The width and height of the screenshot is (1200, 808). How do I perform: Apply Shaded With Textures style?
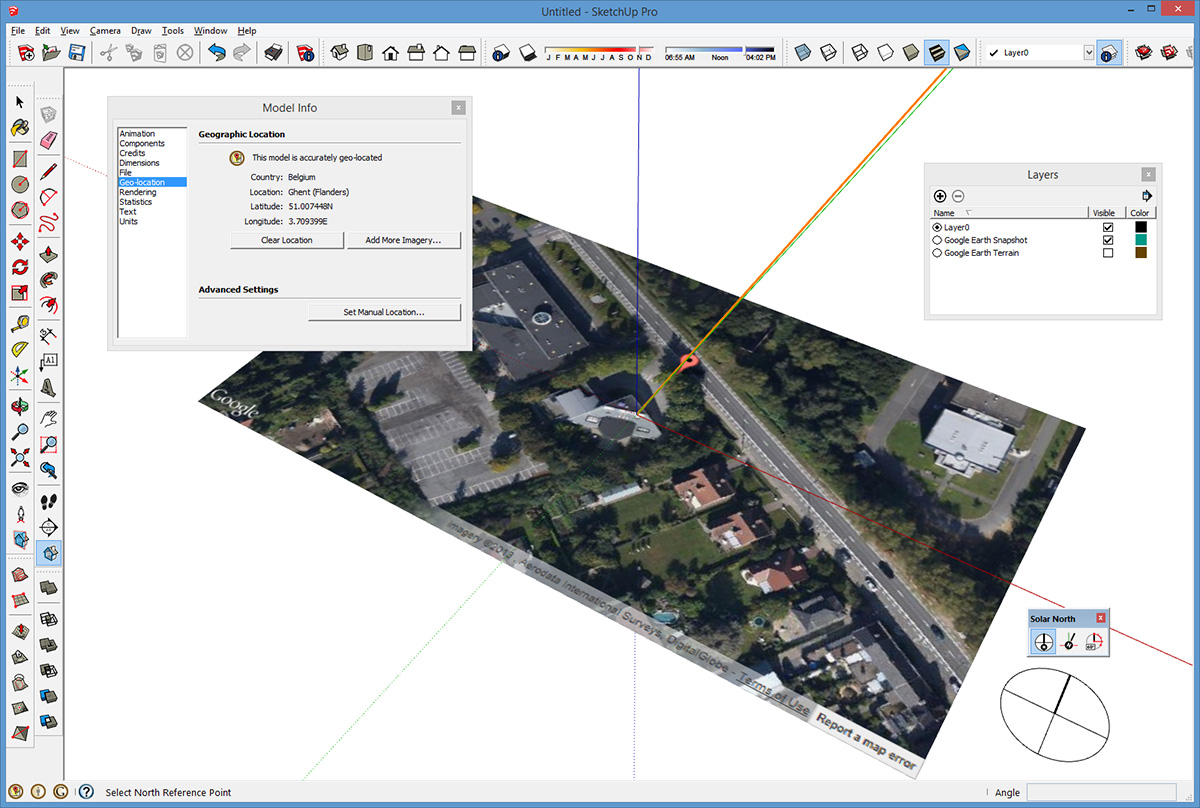click(x=936, y=52)
